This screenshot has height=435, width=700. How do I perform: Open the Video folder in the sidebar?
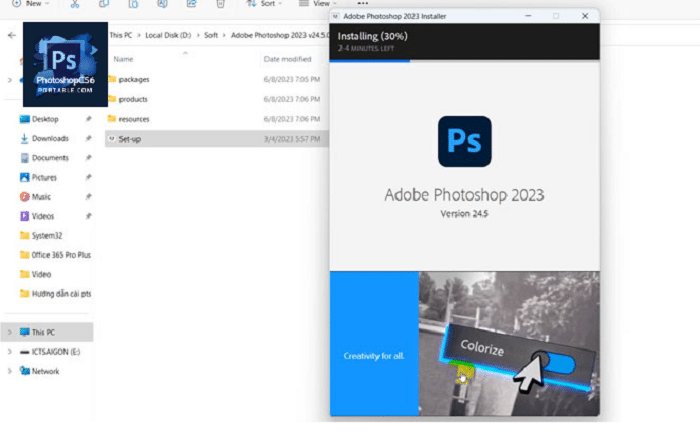(x=41, y=274)
